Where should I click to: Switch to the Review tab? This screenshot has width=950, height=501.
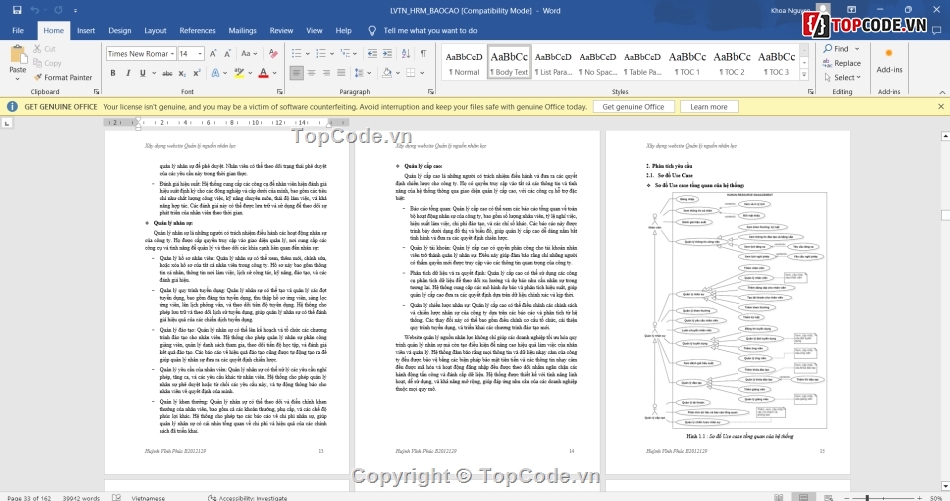[281, 30]
